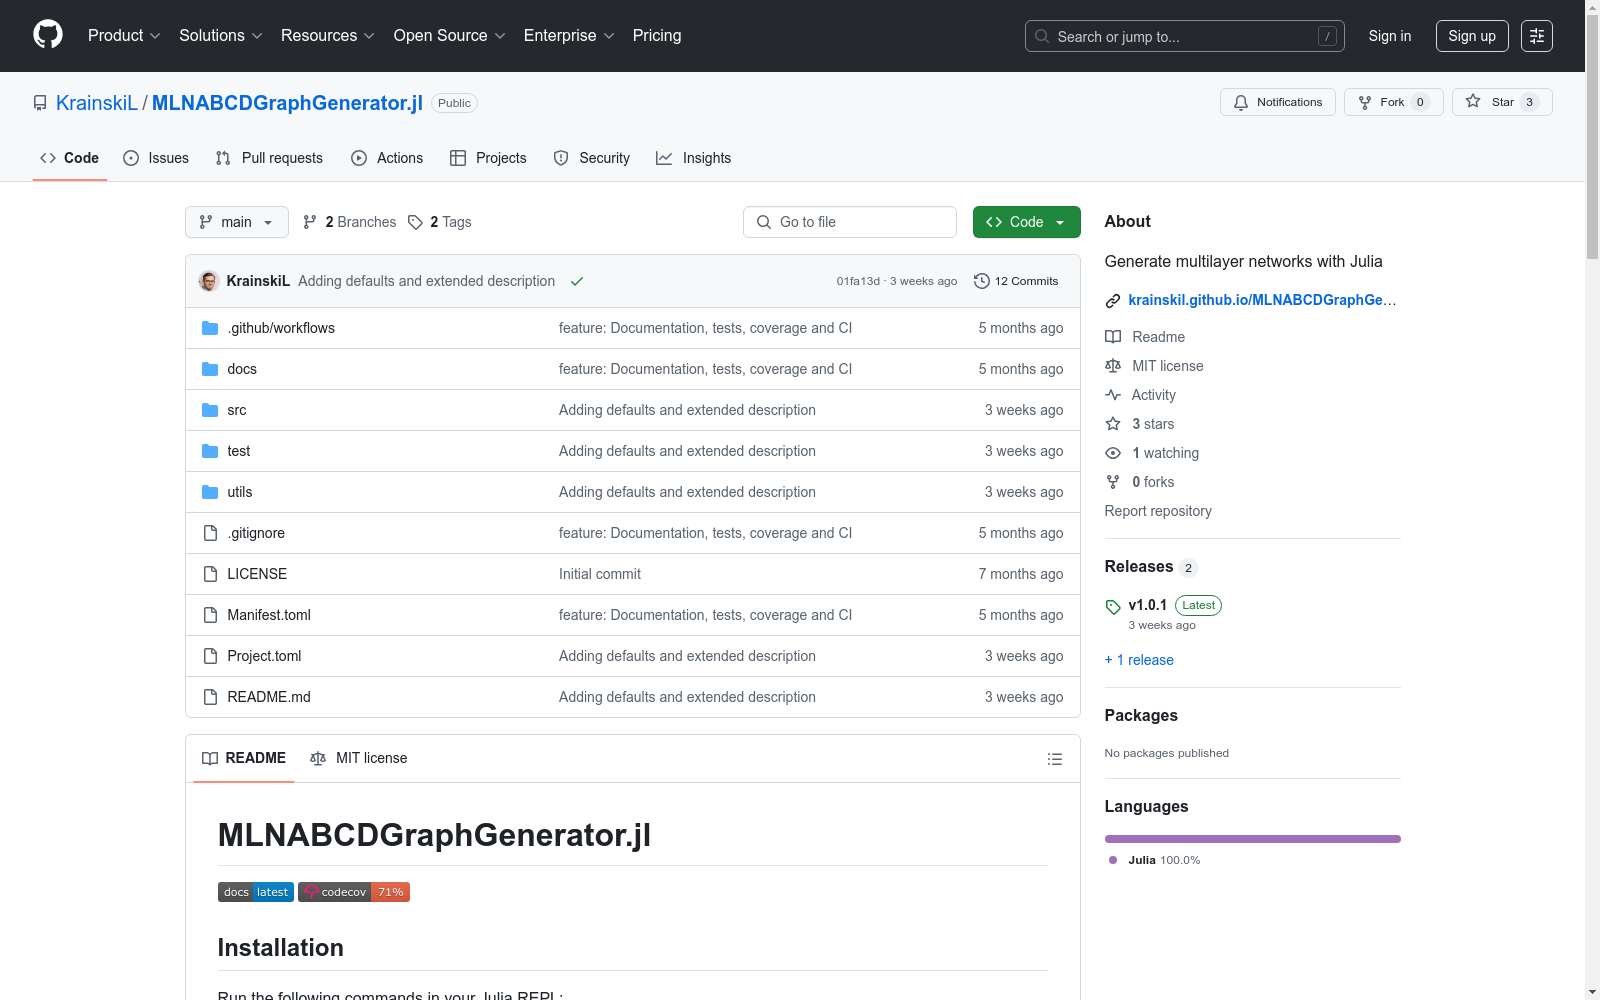View 12 Commits history
This screenshot has height=1000, width=1600.
(1016, 281)
